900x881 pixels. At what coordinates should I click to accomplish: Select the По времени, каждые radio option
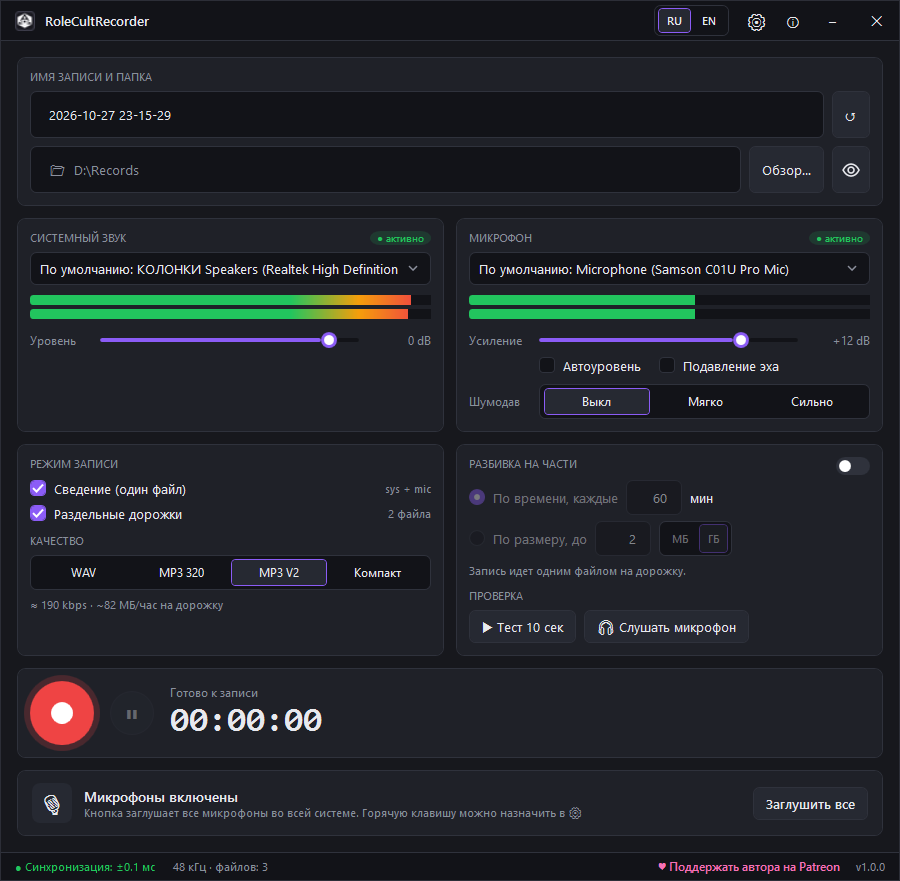click(x=477, y=498)
